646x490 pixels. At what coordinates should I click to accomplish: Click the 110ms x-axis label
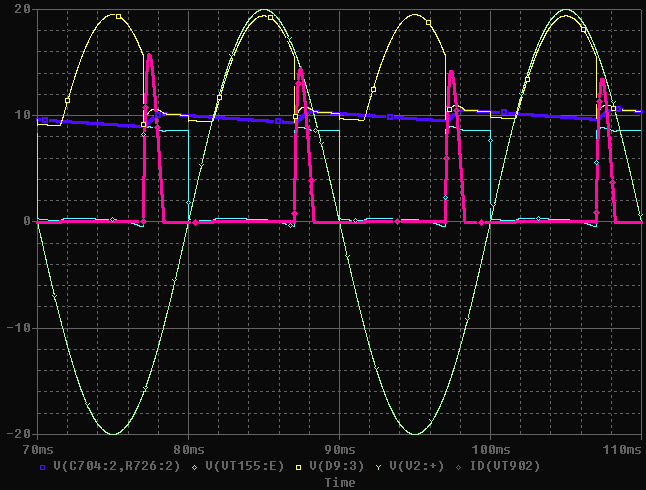point(622,450)
